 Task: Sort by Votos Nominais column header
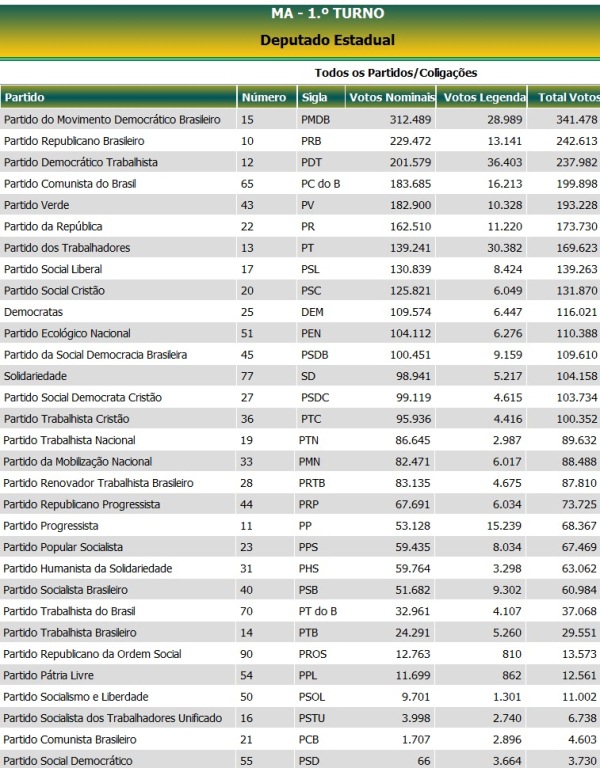[x=391, y=97]
